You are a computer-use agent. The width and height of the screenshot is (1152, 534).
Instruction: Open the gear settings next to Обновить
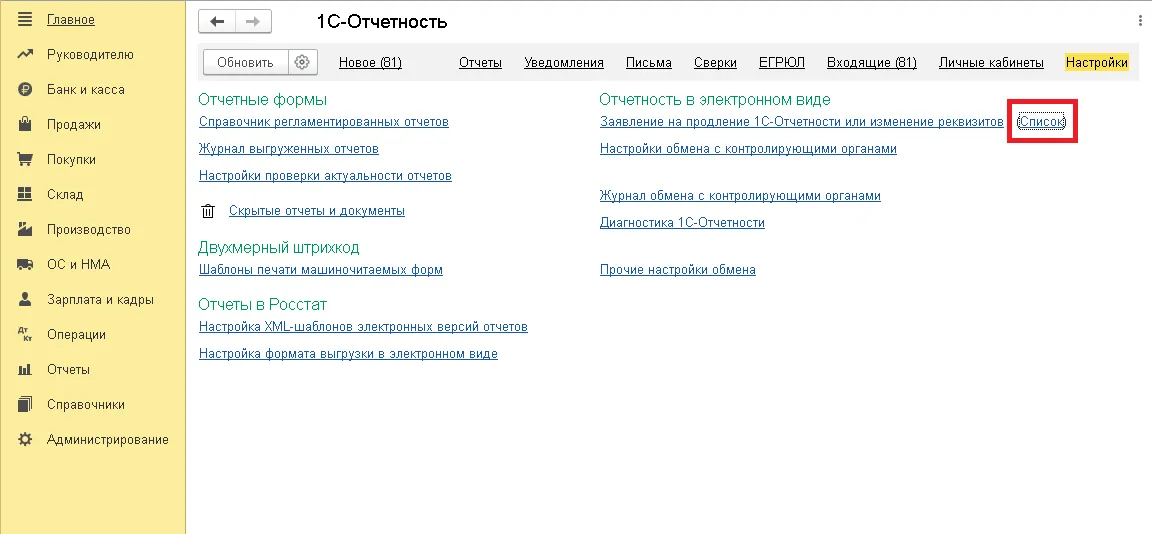click(x=302, y=62)
